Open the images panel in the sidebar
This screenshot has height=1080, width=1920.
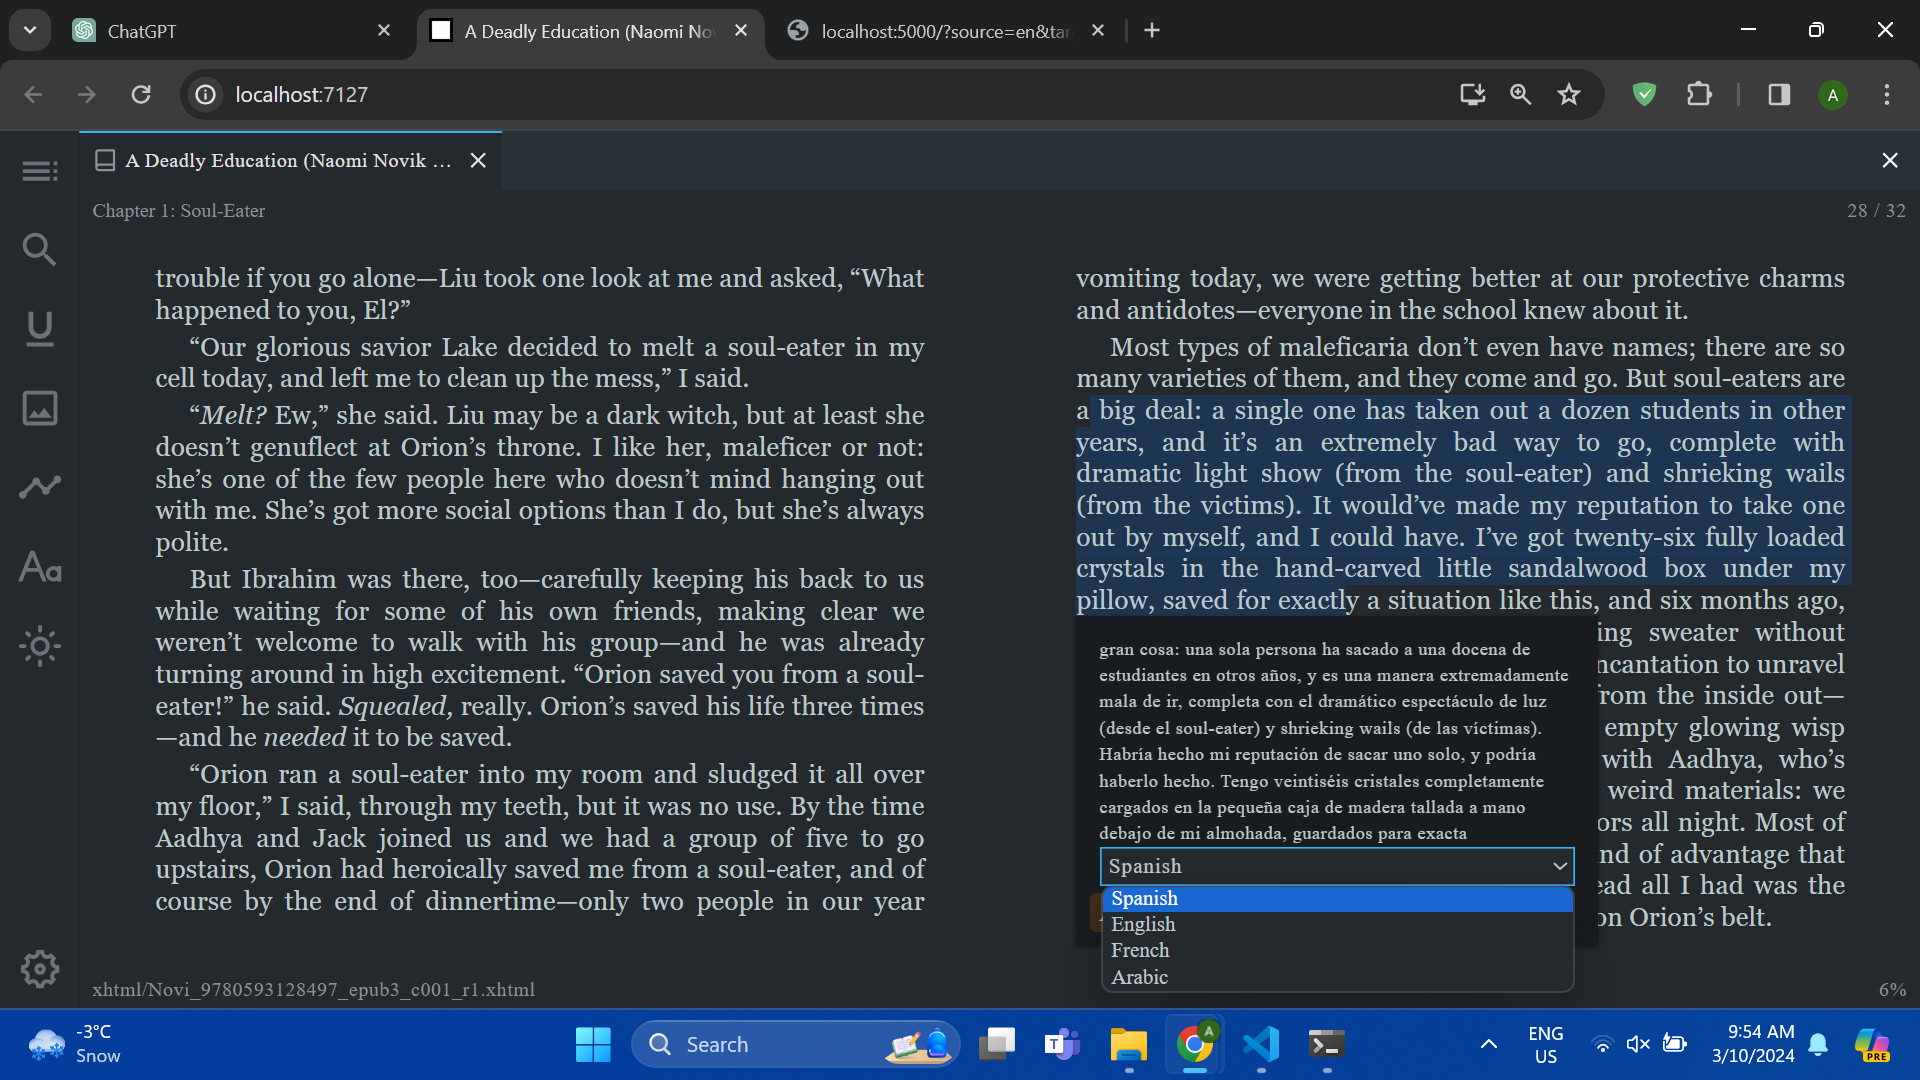[x=39, y=408]
